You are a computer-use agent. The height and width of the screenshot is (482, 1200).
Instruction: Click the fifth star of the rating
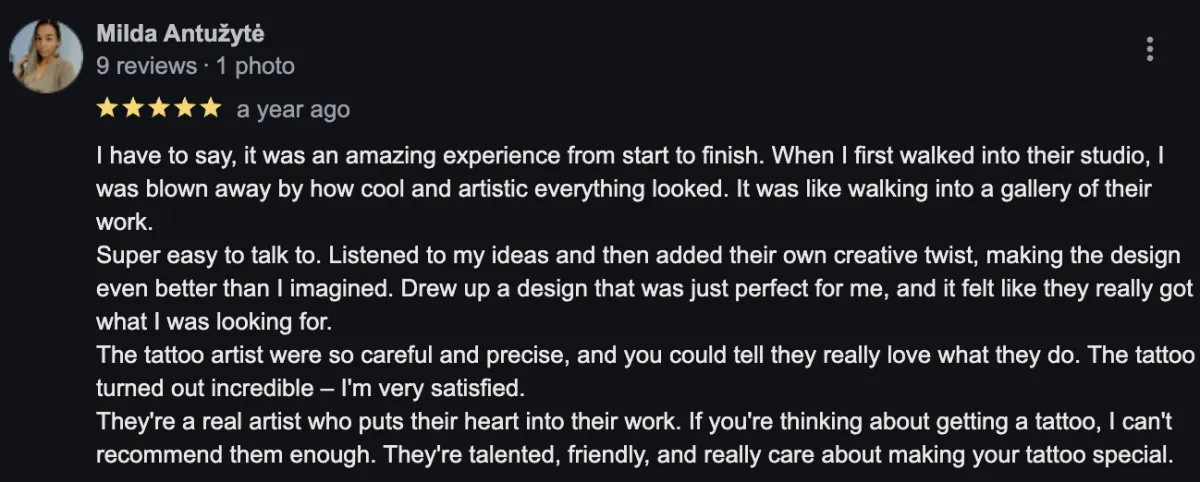pos(209,108)
